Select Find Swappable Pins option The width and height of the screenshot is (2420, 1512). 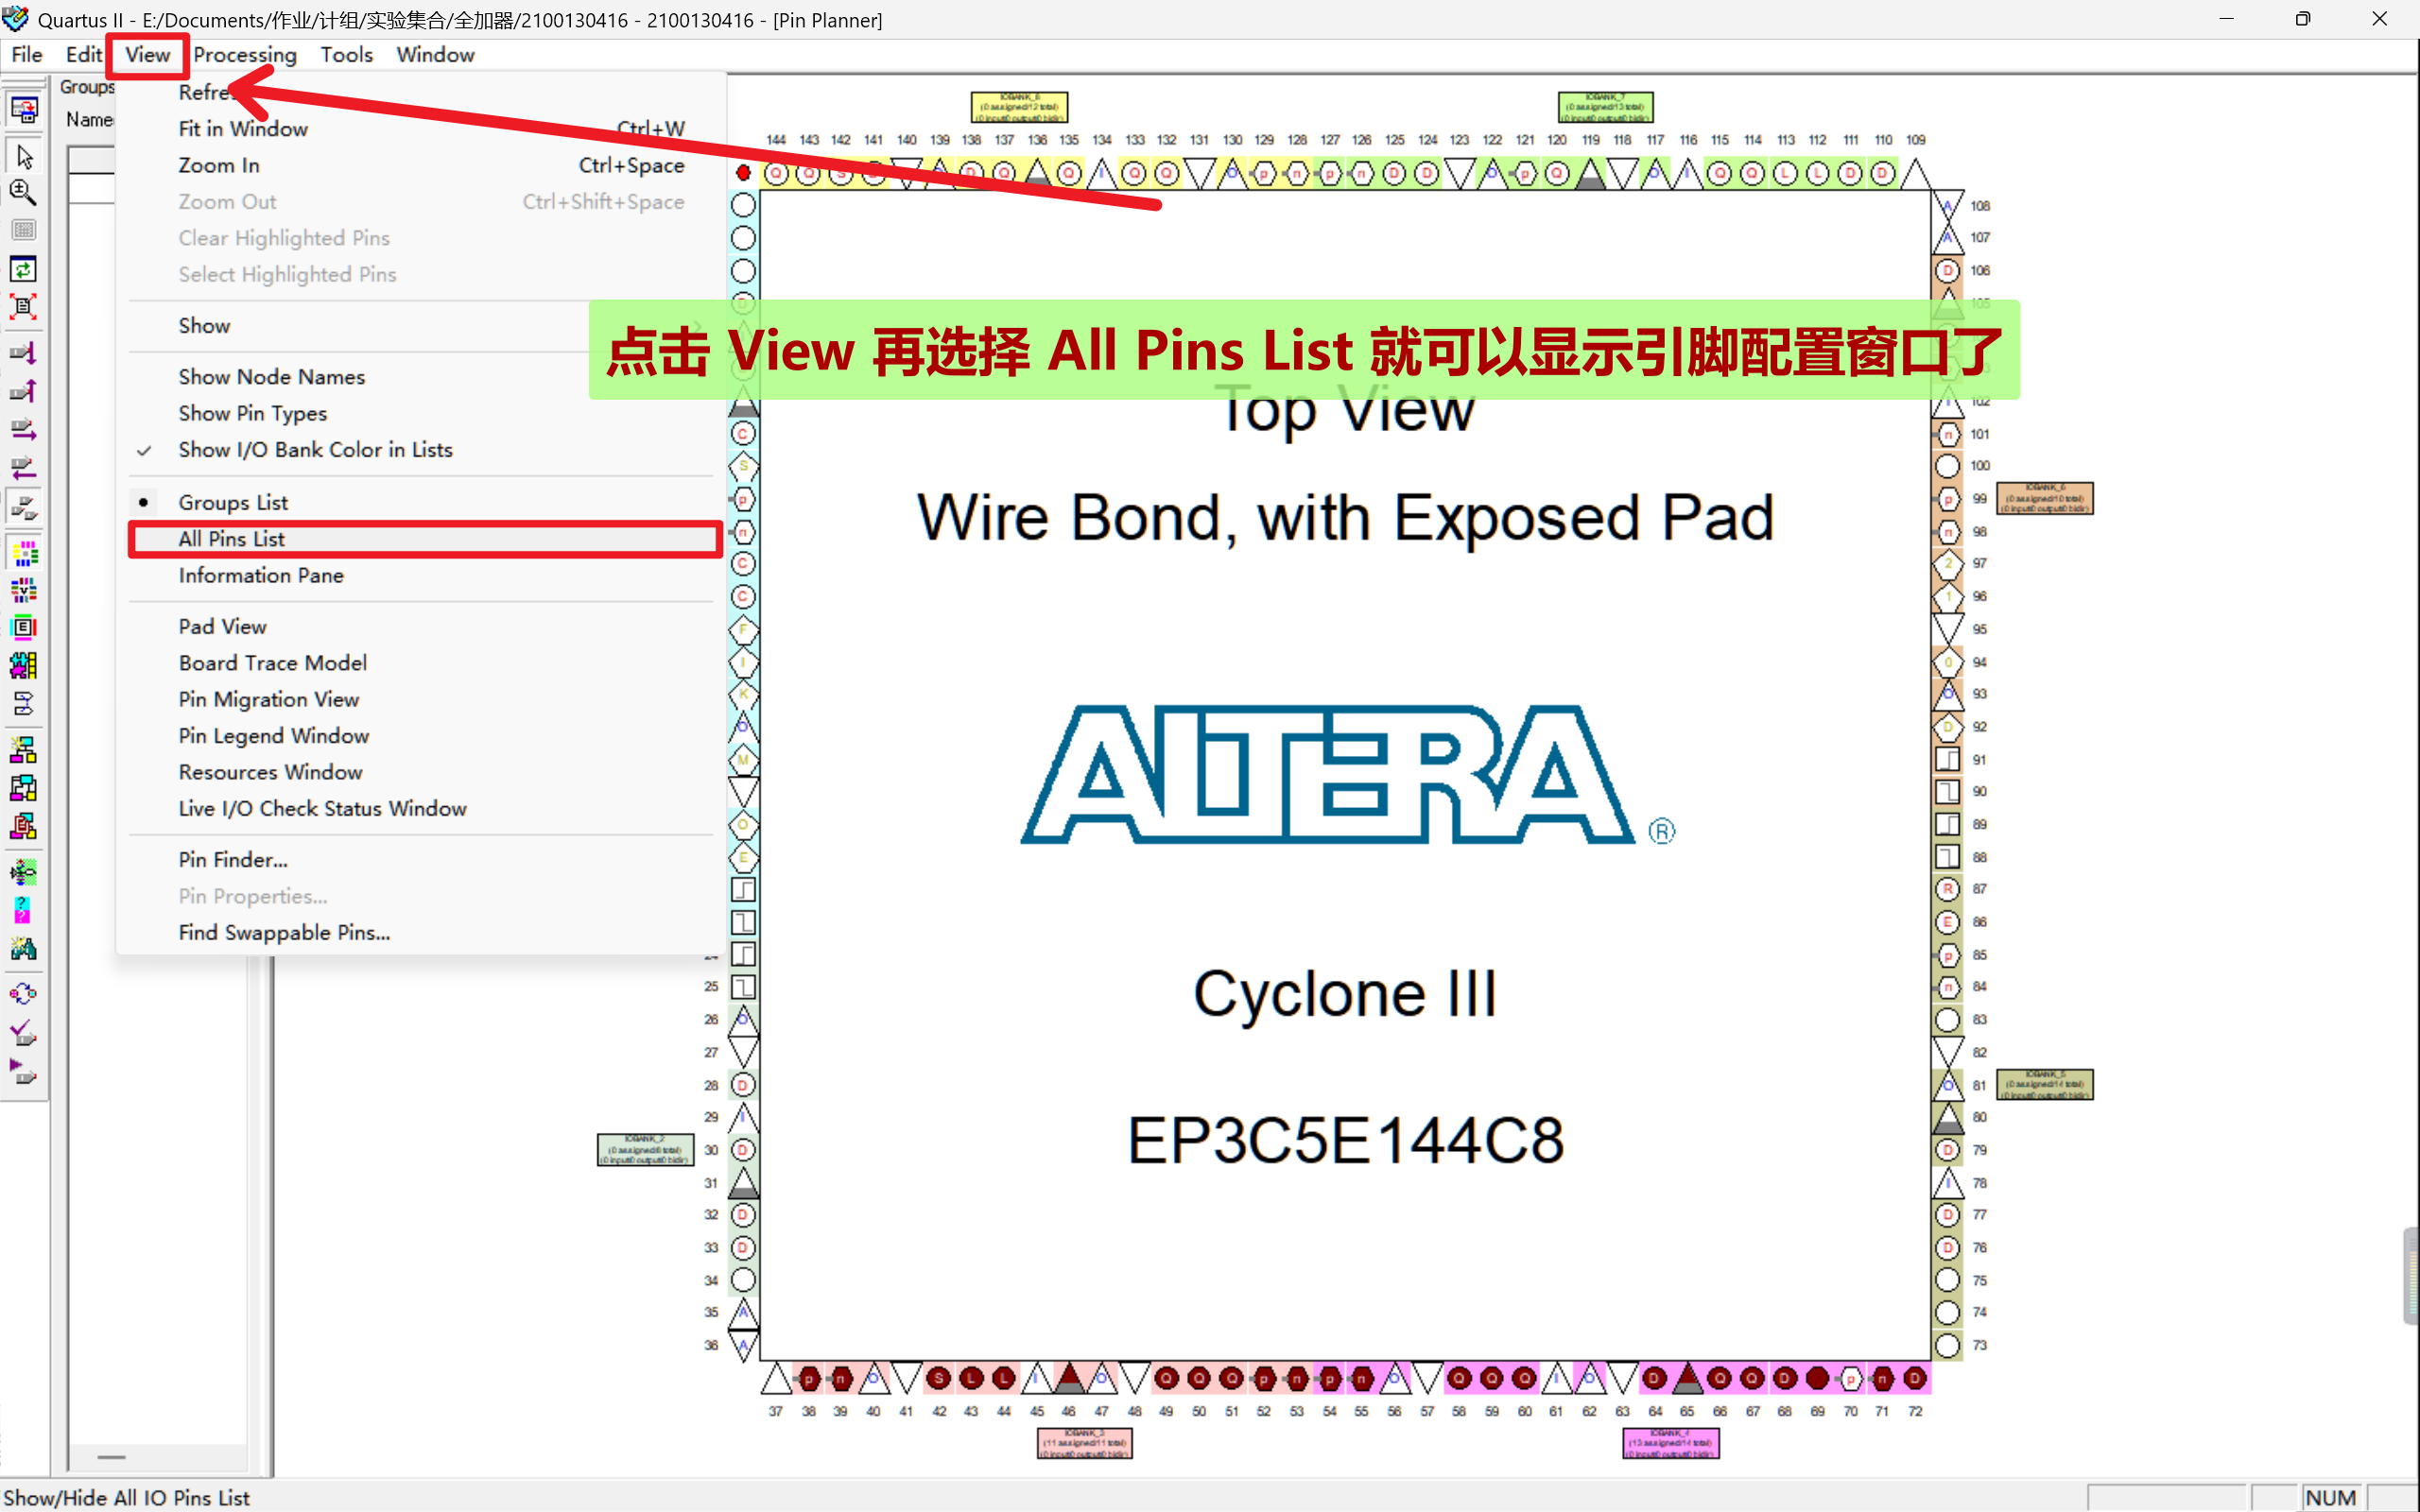pos(284,932)
